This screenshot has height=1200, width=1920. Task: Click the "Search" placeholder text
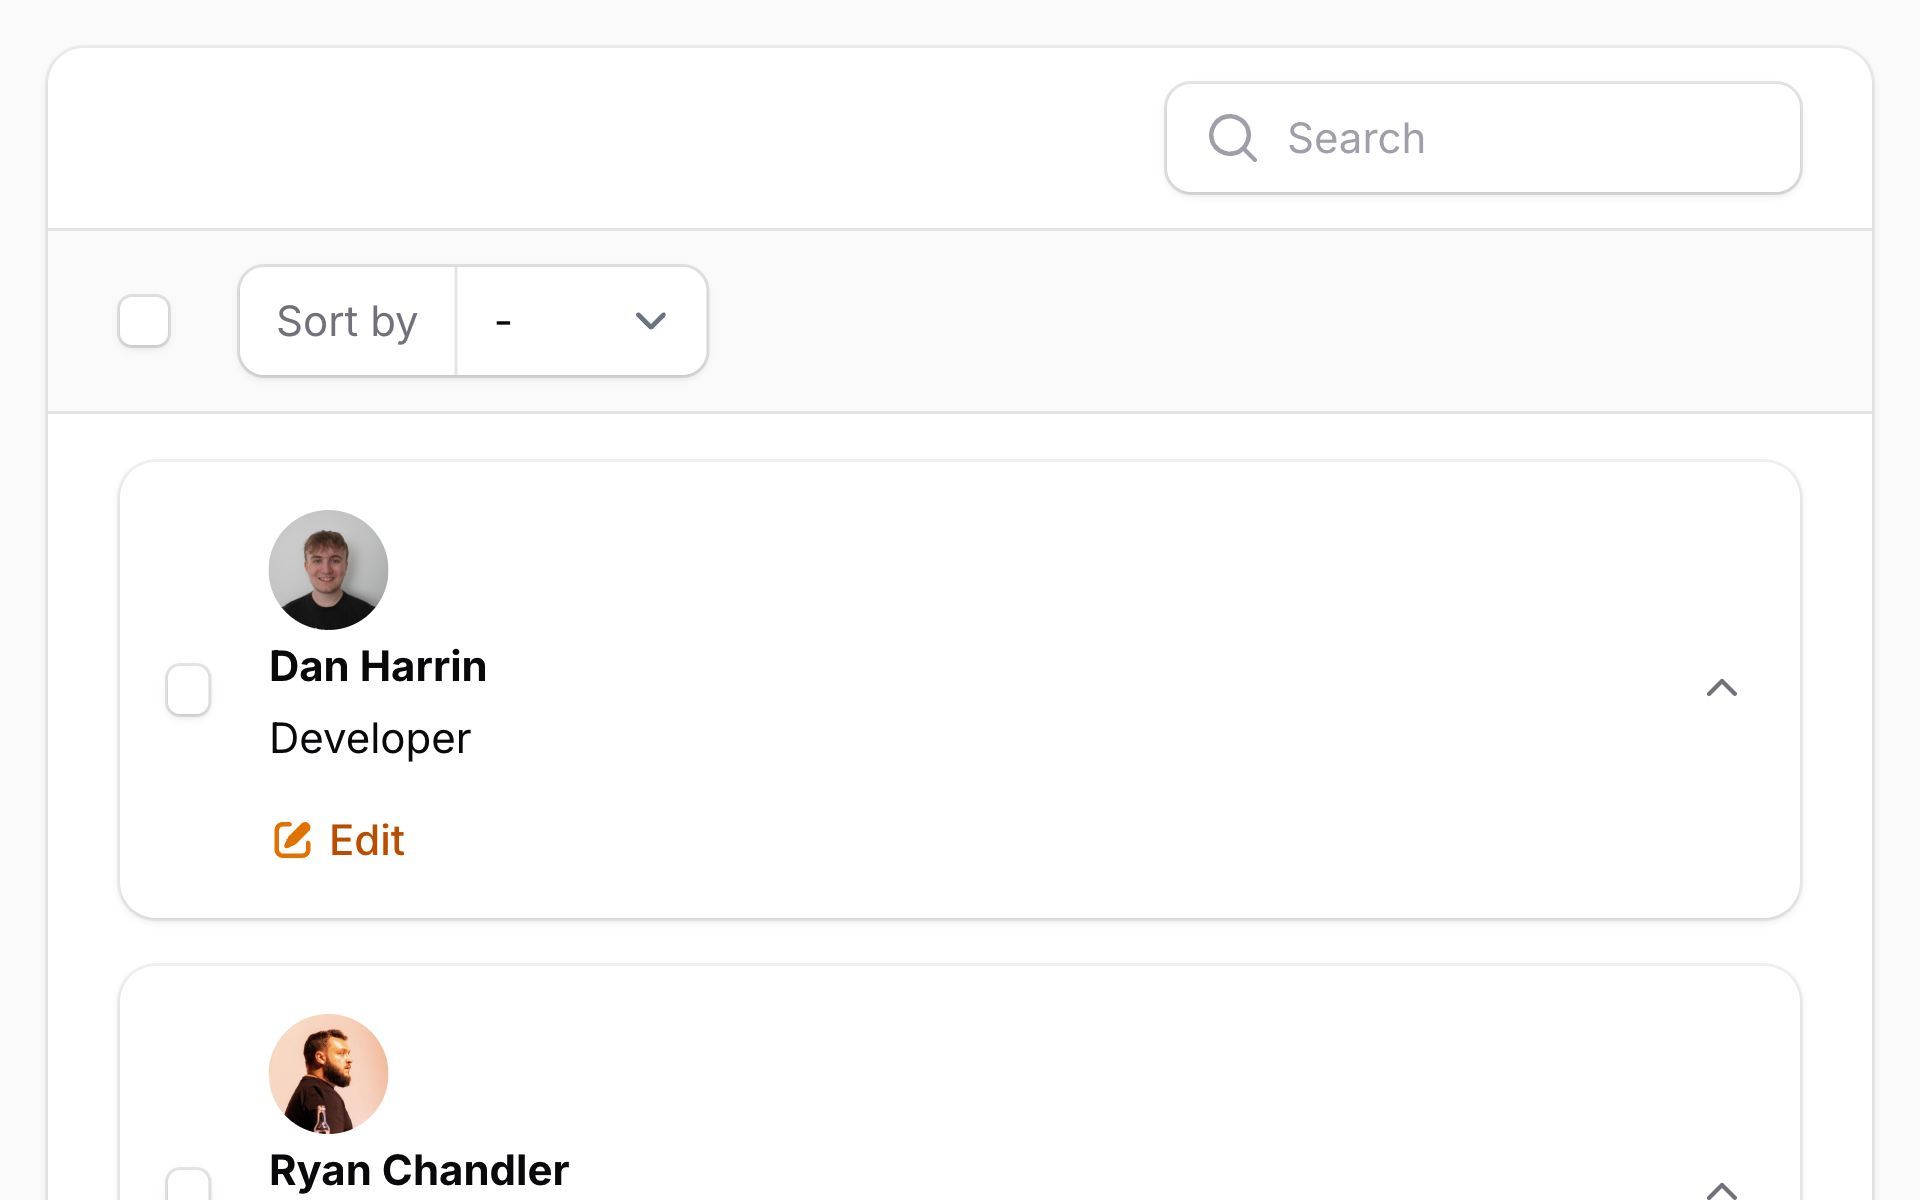tap(1356, 138)
